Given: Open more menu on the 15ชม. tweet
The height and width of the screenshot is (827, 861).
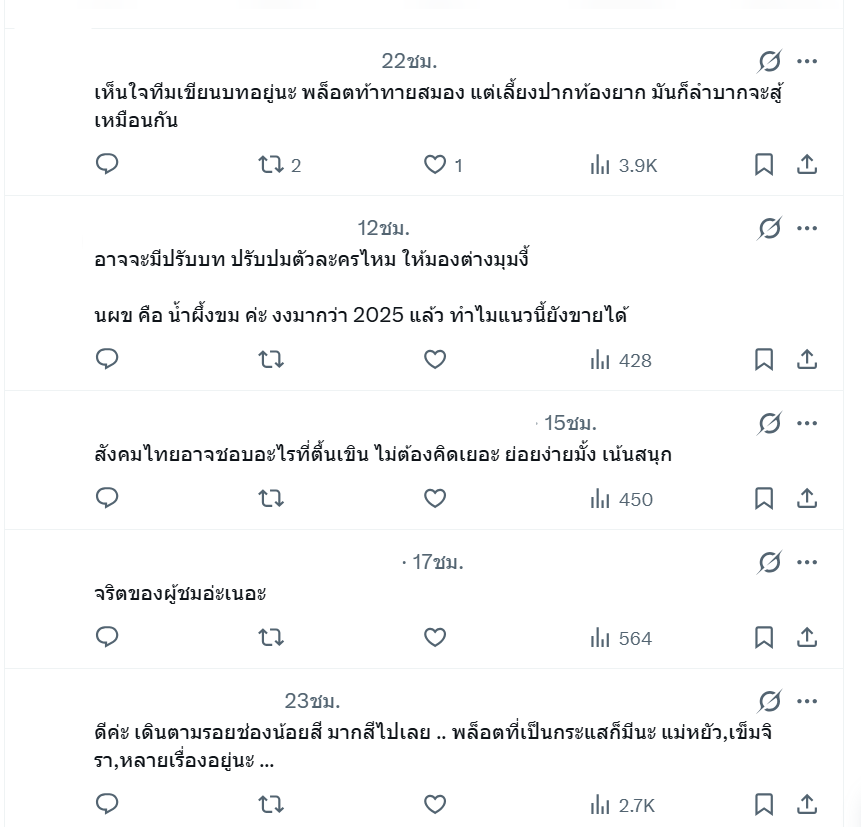Looking at the screenshot, I should 807,423.
